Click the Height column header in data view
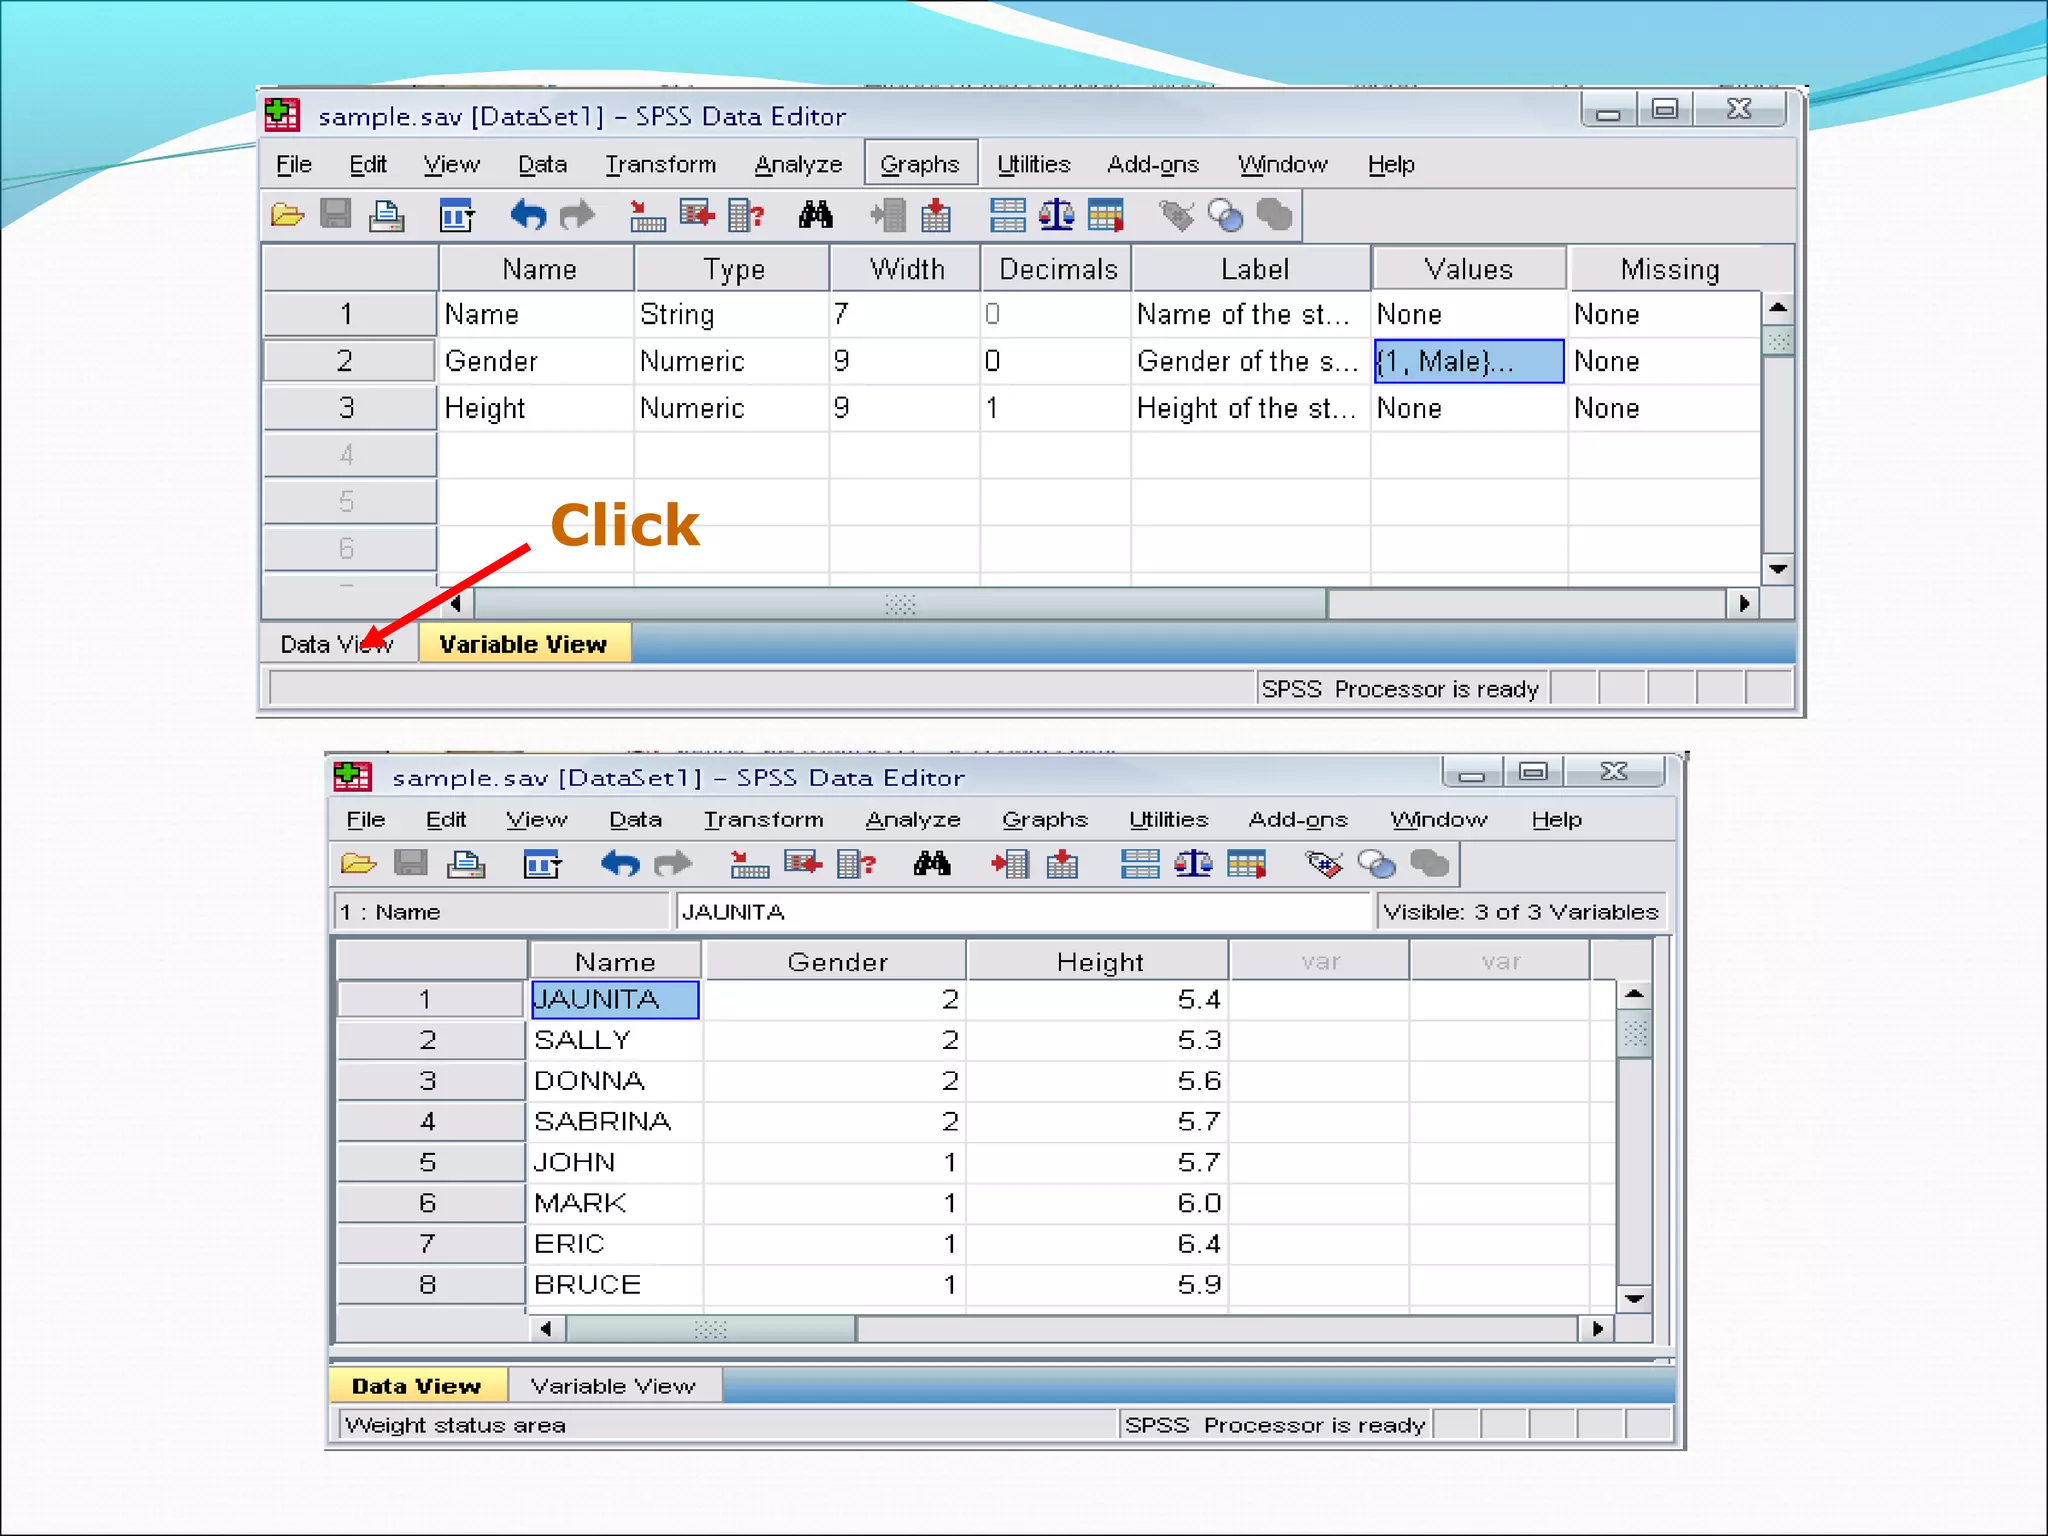This screenshot has width=2048, height=1536. [x=1098, y=962]
